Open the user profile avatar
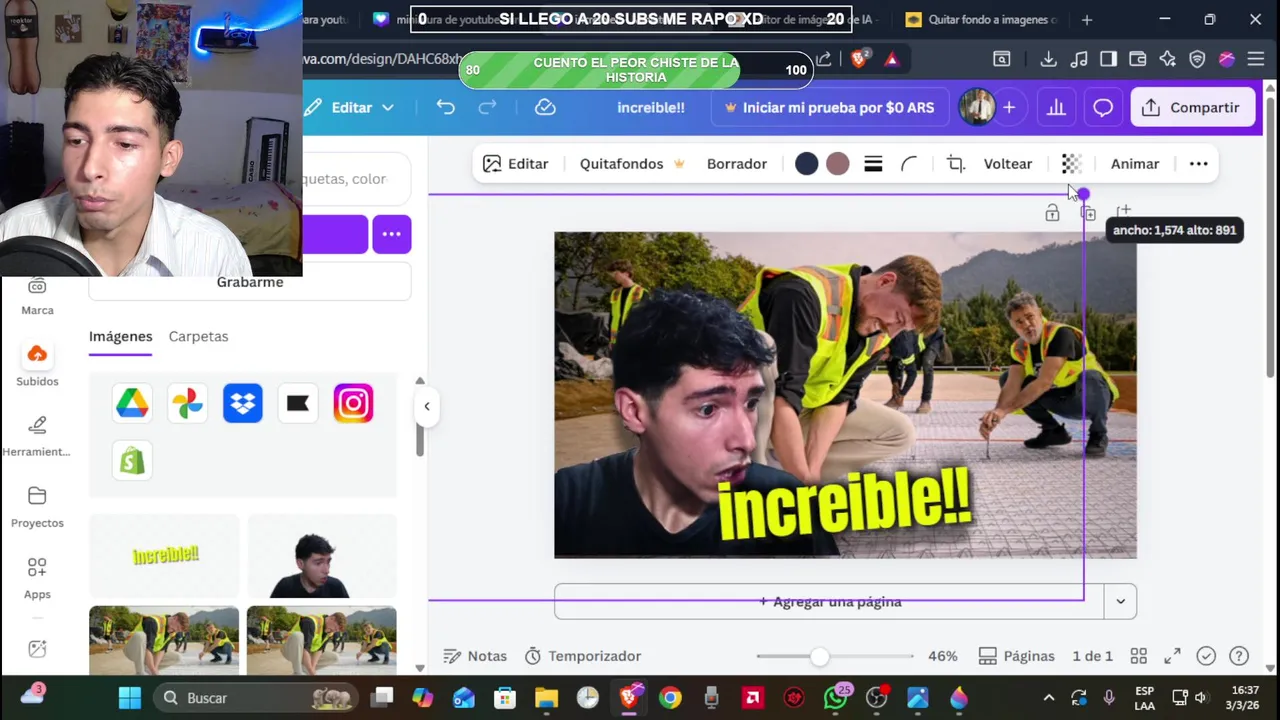Screen dimensions: 1280x720 (977, 107)
